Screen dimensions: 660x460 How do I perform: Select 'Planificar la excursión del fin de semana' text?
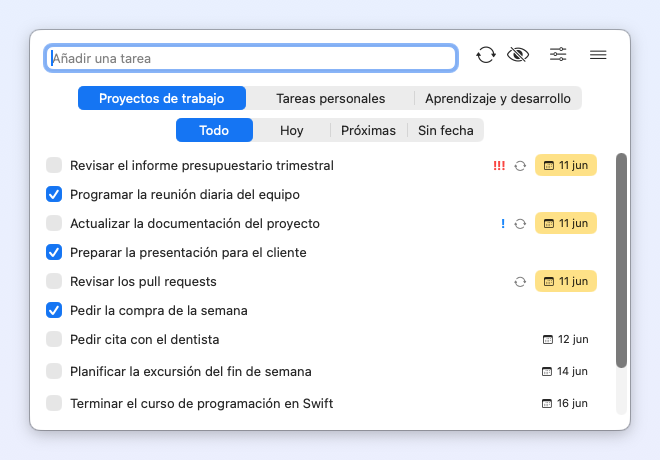tap(191, 372)
